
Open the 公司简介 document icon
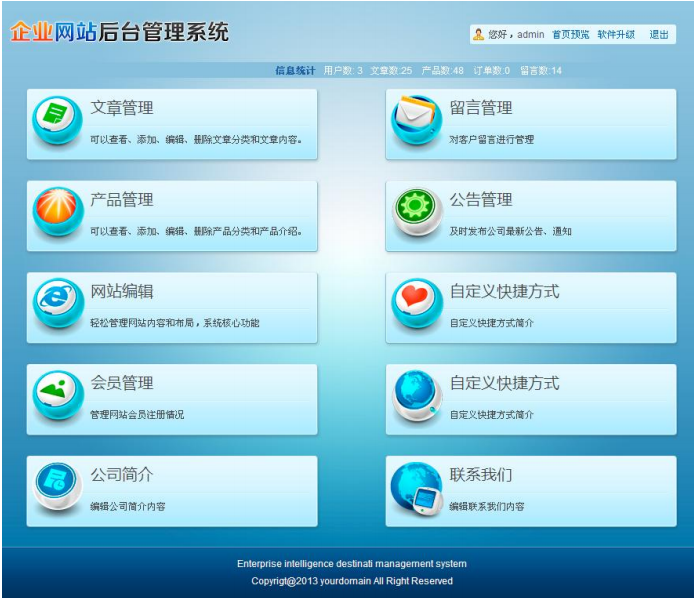click(57, 485)
